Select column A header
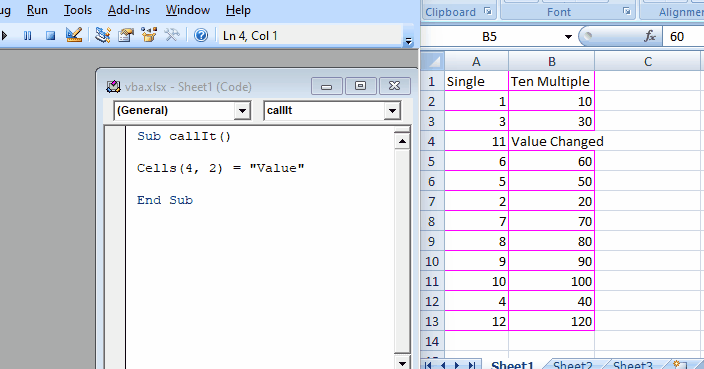The height and width of the screenshot is (369, 704). (x=476, y=61)
